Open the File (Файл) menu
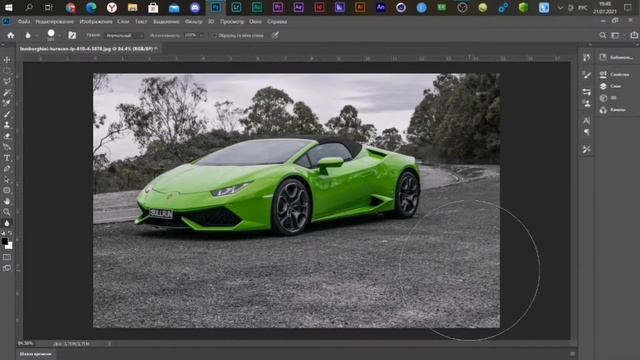The image size is (640, 360). click(24, 22)
